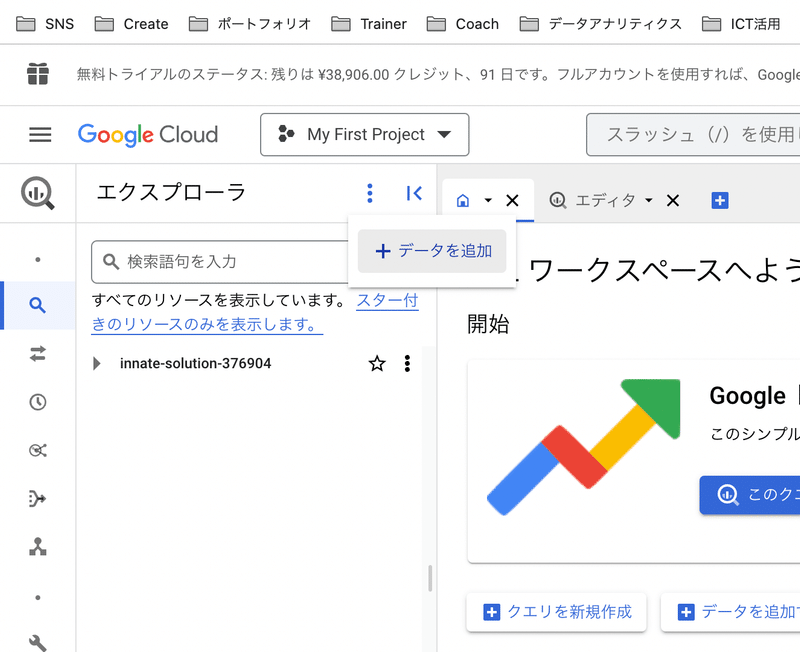The height and width of the screenshot is (652, 800).
Task: Open actions menu for innate-solution-376904
Action: (407, 364)
